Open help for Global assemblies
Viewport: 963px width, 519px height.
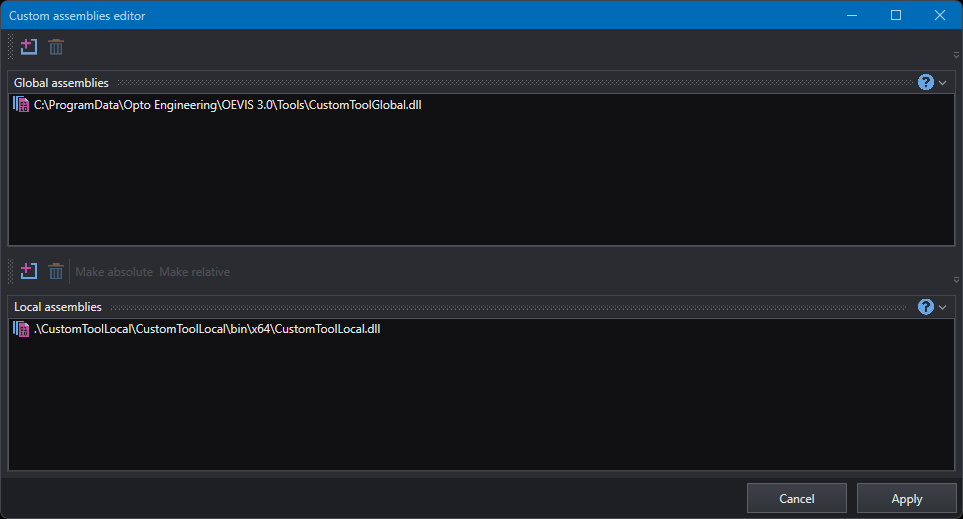click(926, 82)
